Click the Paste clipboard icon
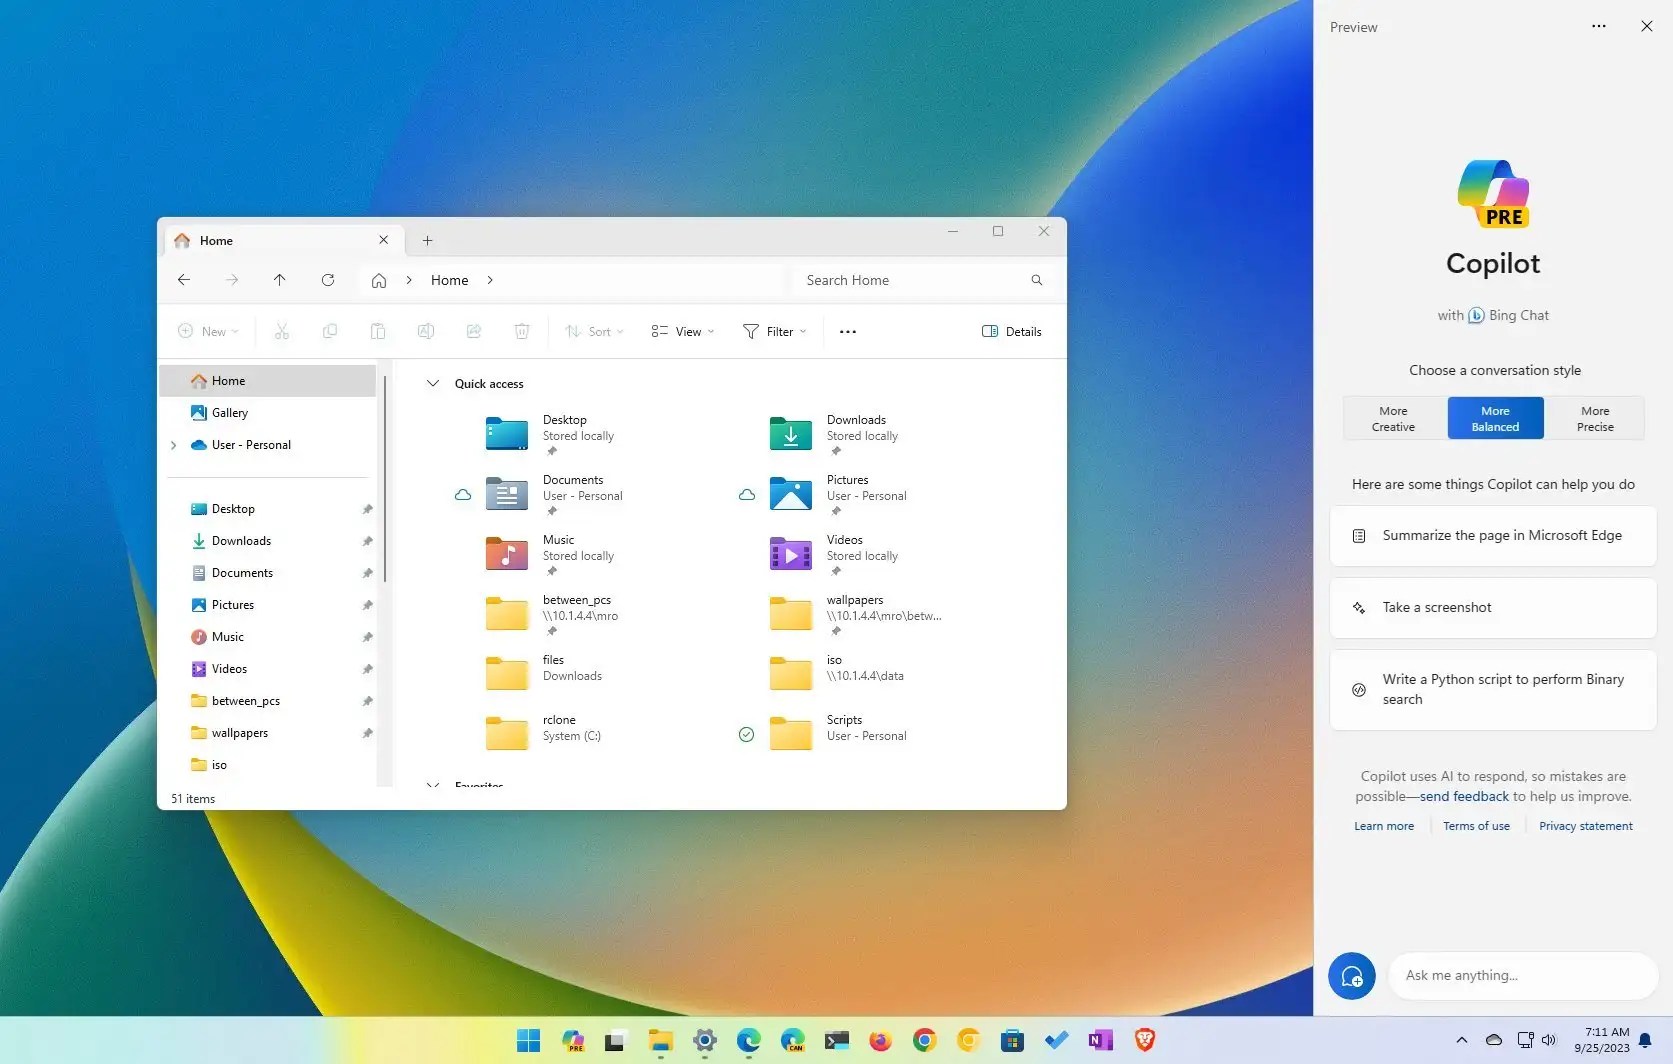The height and width of the screenshot is (1064, 1673). click(x=378, y=331)
